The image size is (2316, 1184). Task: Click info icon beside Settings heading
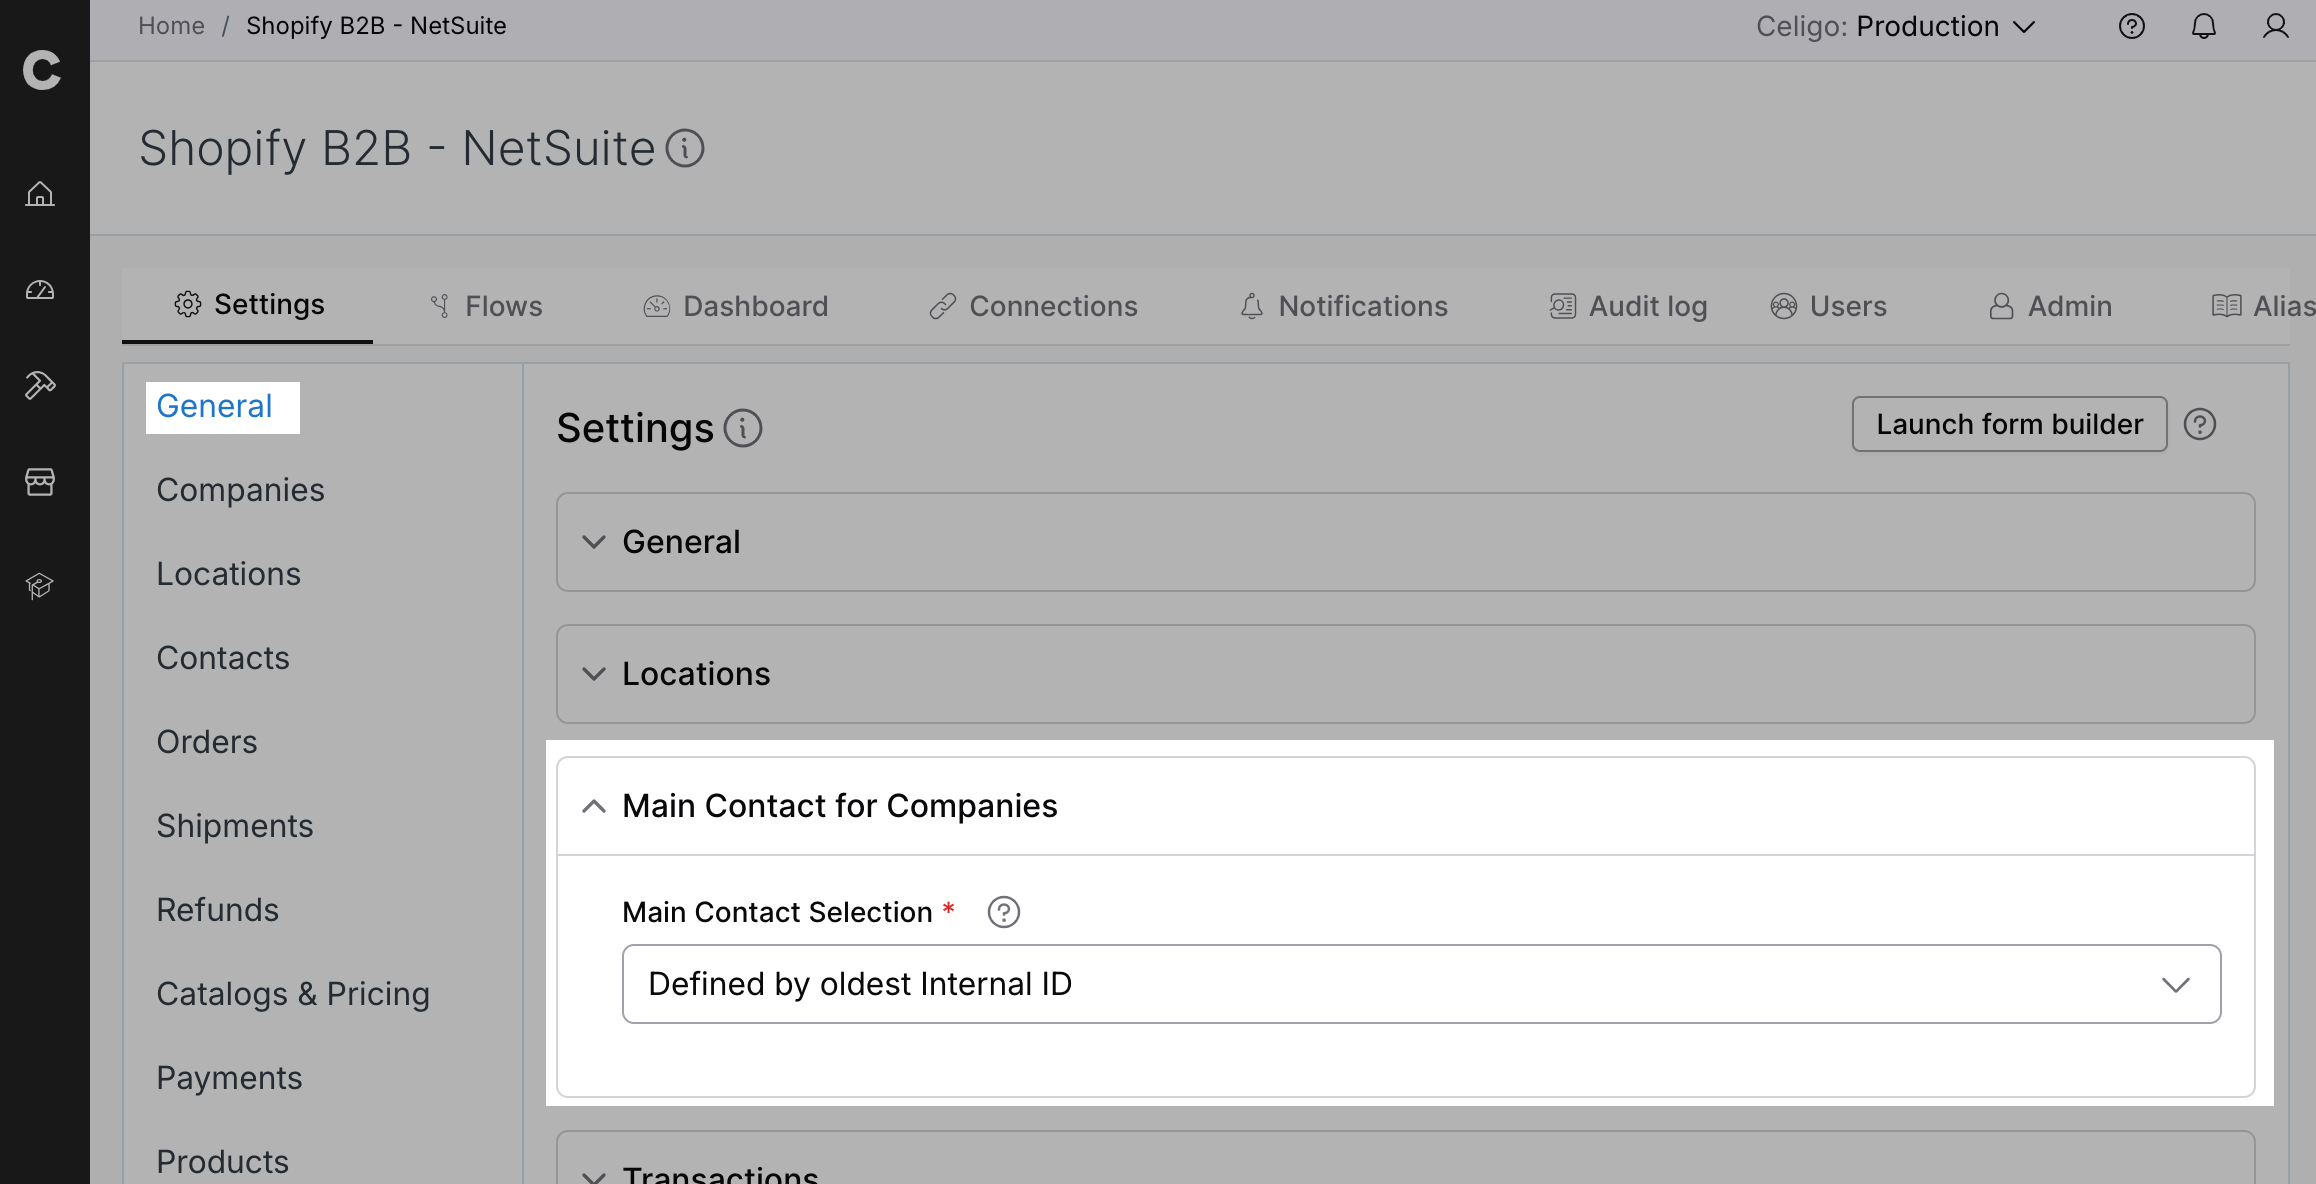point(743,428)
